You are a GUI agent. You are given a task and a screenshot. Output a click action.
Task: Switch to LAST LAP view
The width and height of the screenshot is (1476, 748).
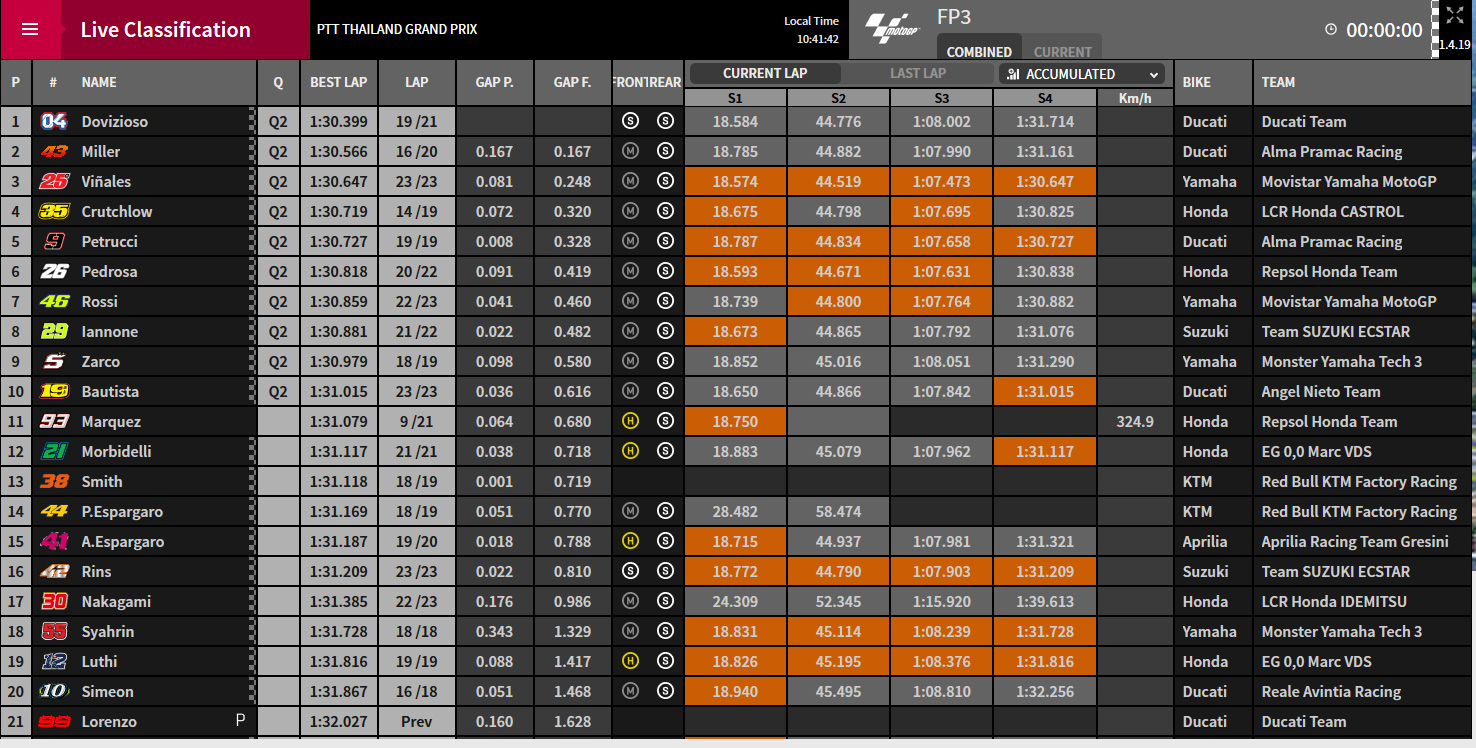click(918, 73)
